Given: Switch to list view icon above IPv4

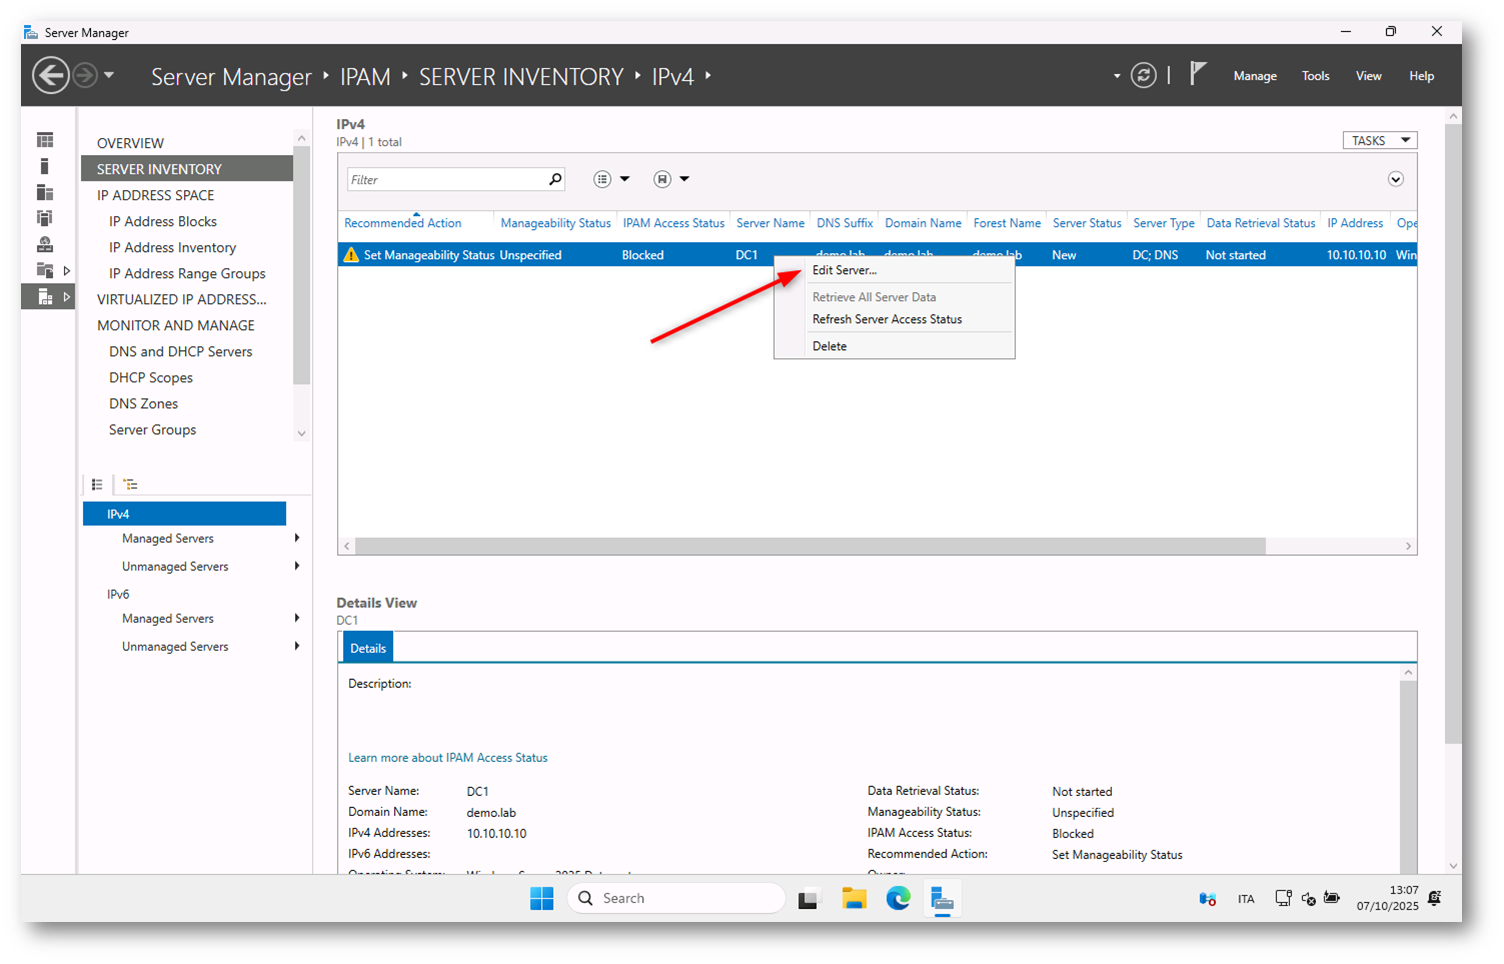Looking at the screenshot, I should coord(97,485).
